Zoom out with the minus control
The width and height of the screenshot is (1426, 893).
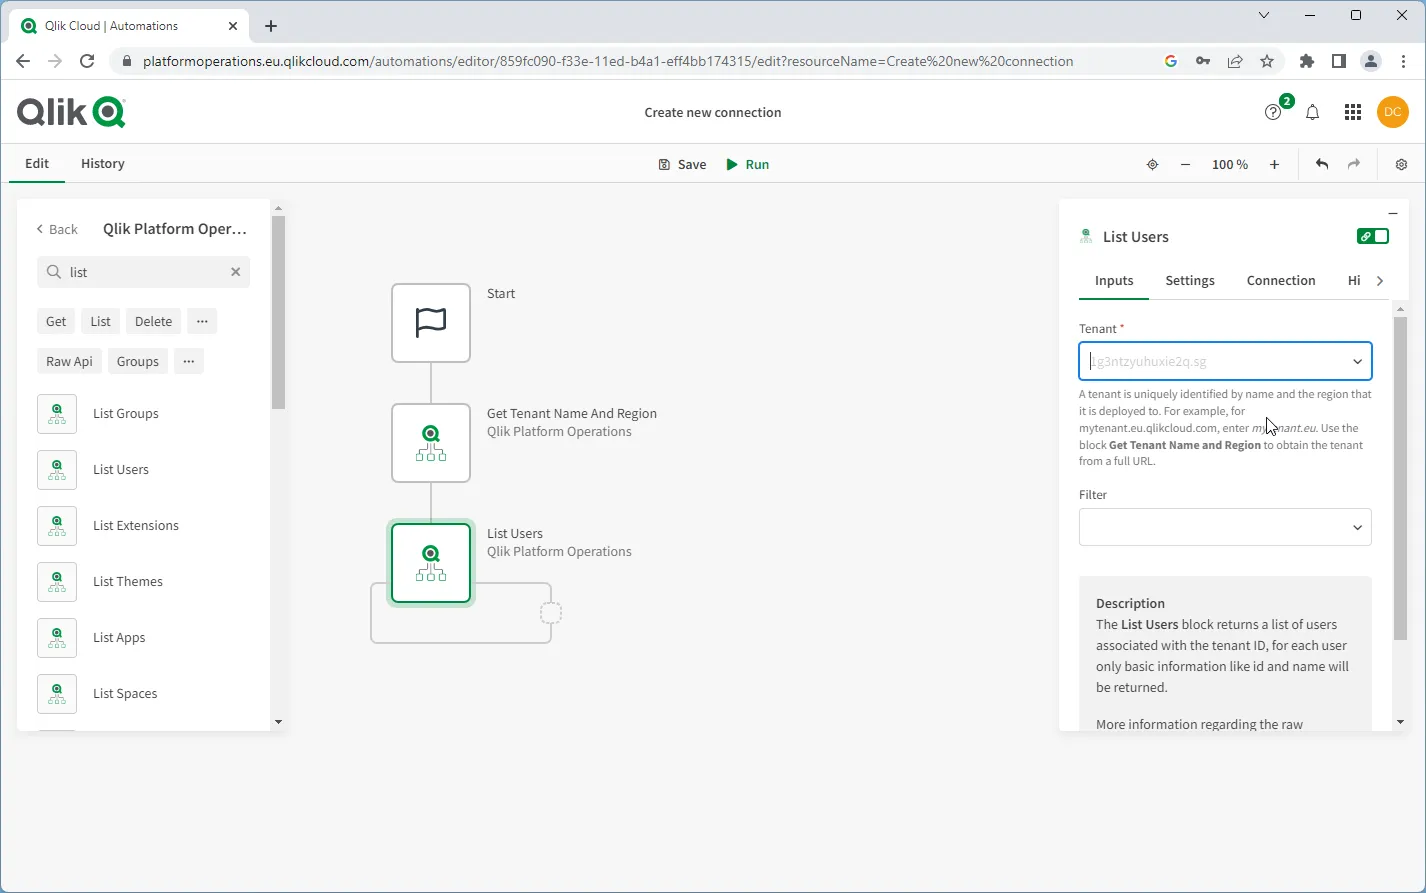pos(1185,165)
